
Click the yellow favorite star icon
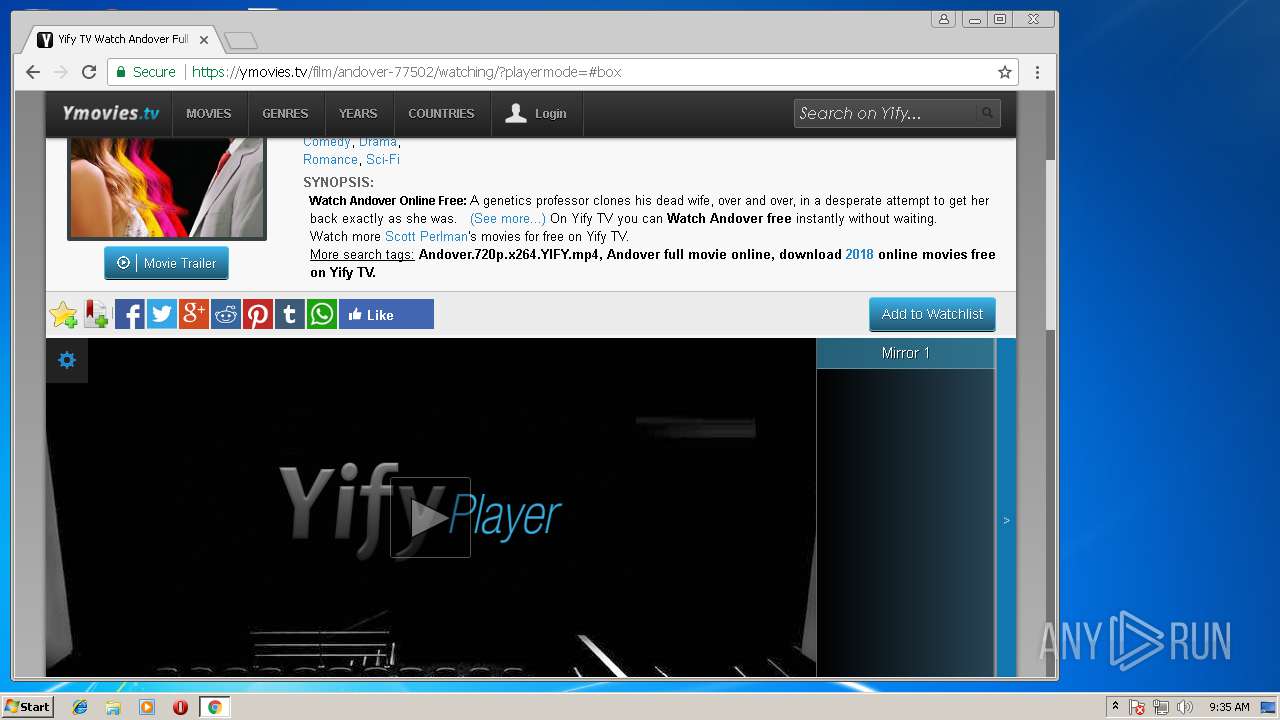tap(64, 314)
